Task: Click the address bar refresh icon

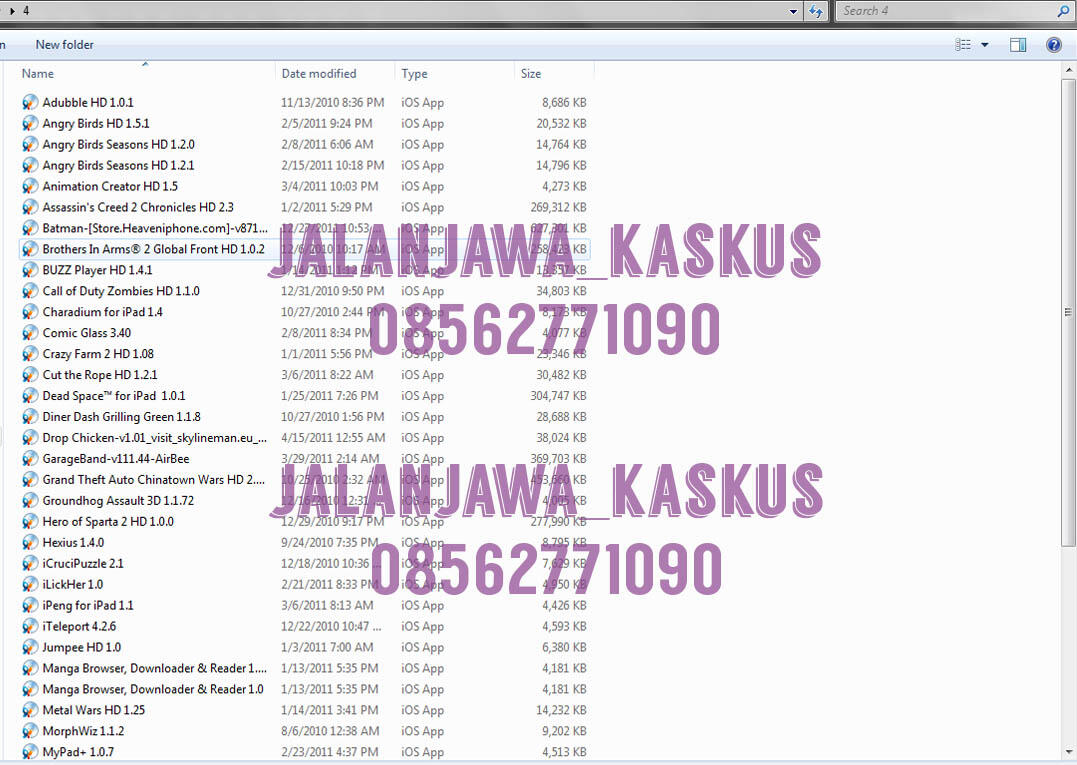Action: (x=816, y=11)
